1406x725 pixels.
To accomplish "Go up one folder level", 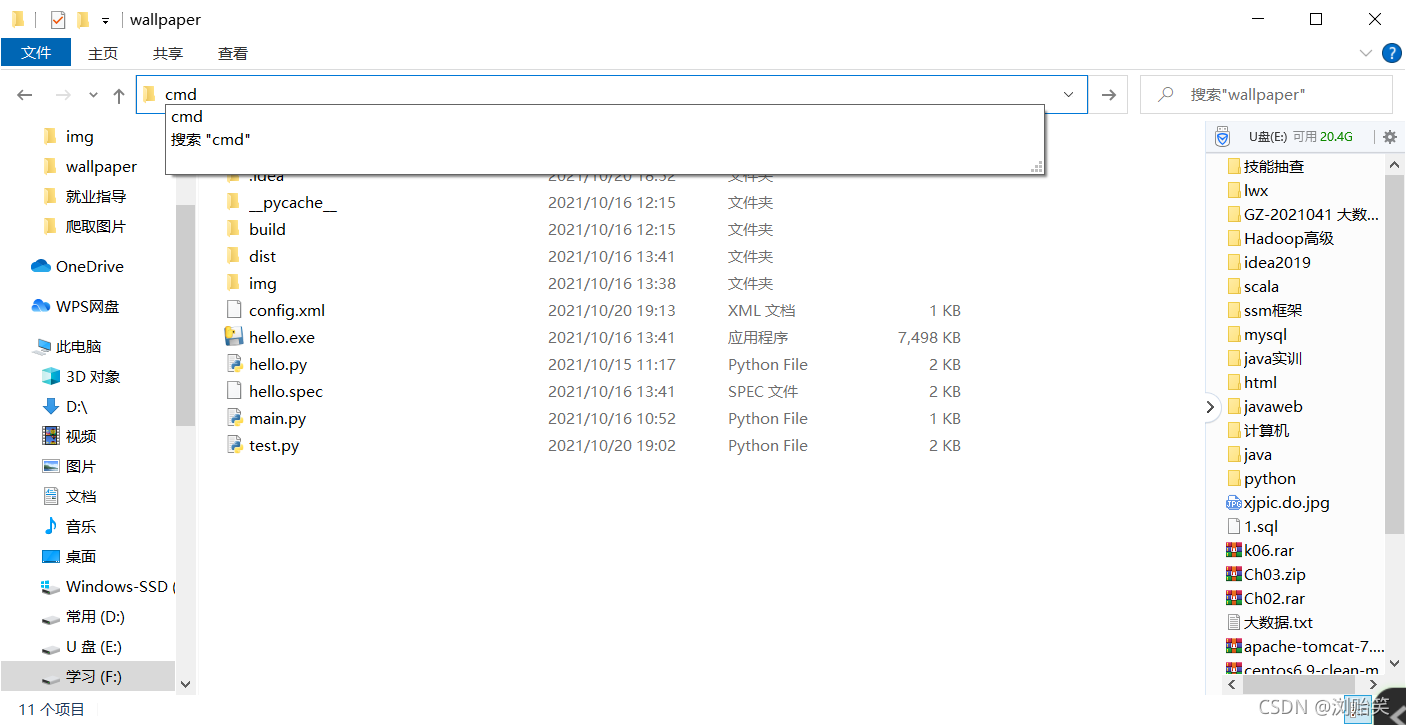I will point(119,95).
